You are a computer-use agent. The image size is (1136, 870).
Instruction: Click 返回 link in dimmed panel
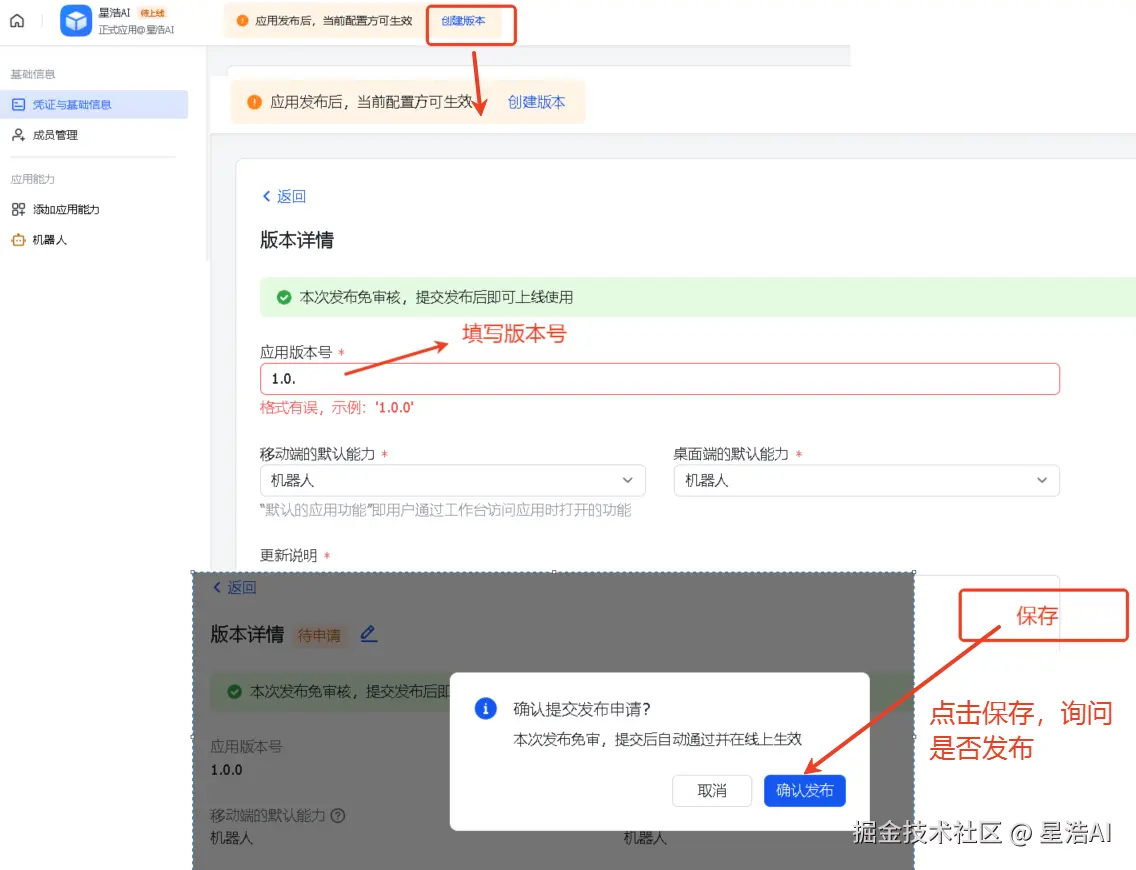coord(235,587)
